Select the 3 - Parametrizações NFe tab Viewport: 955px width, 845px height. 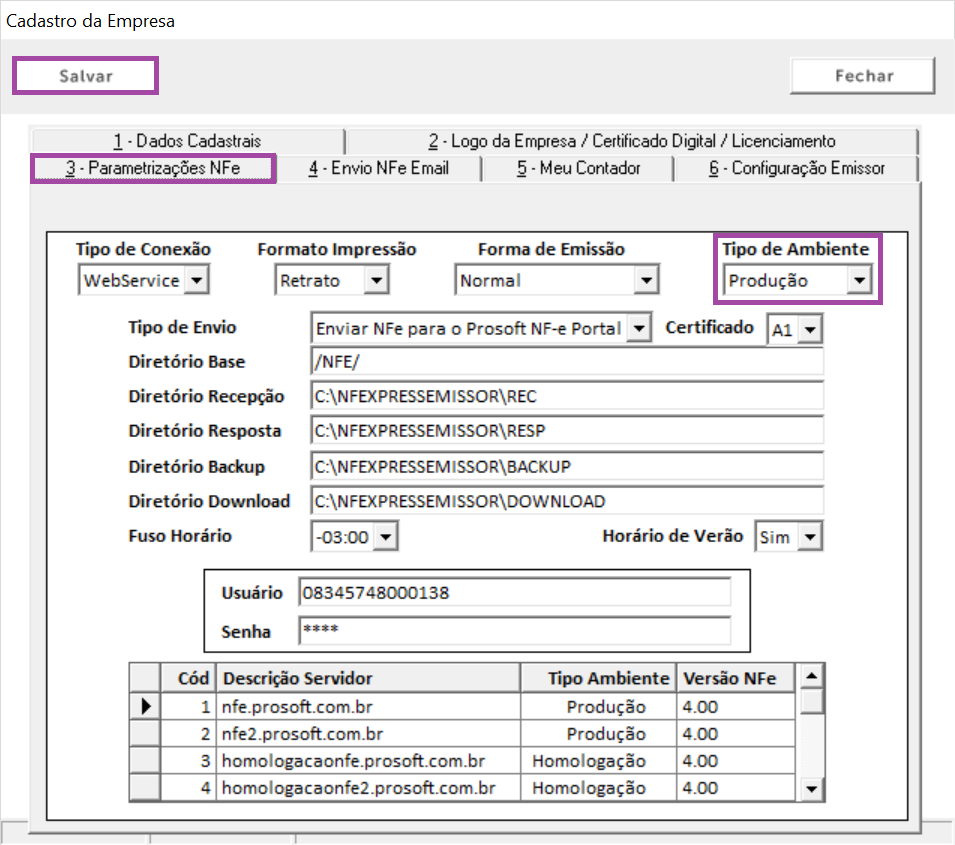[x=153, y=168]
